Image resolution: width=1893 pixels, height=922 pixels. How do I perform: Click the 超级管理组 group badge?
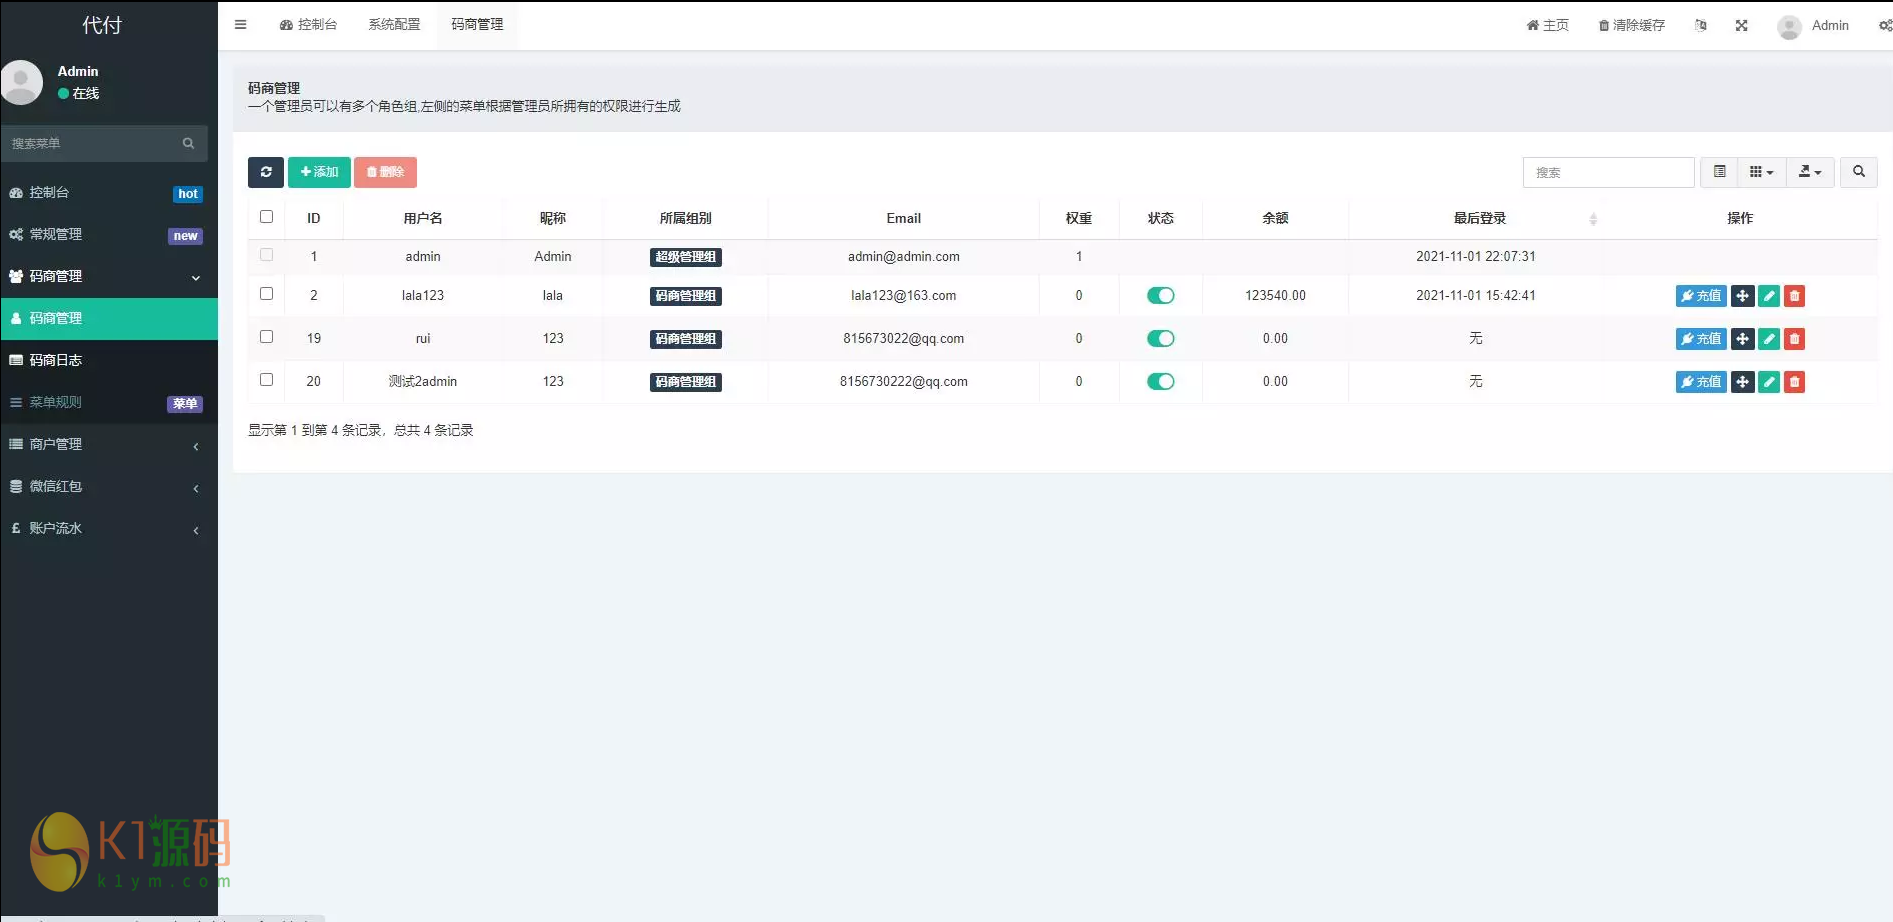[686, 257]
